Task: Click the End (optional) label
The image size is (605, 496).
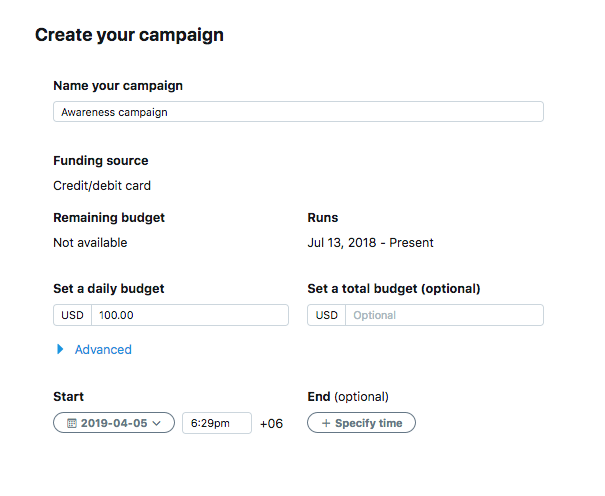Action: click(x=348, y=397)
